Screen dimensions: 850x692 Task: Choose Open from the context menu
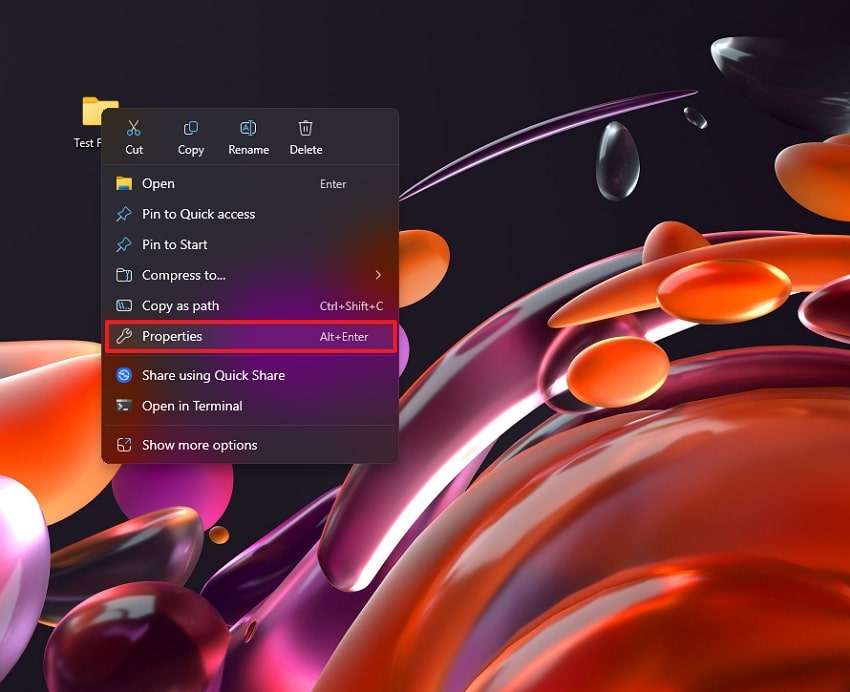250,184
